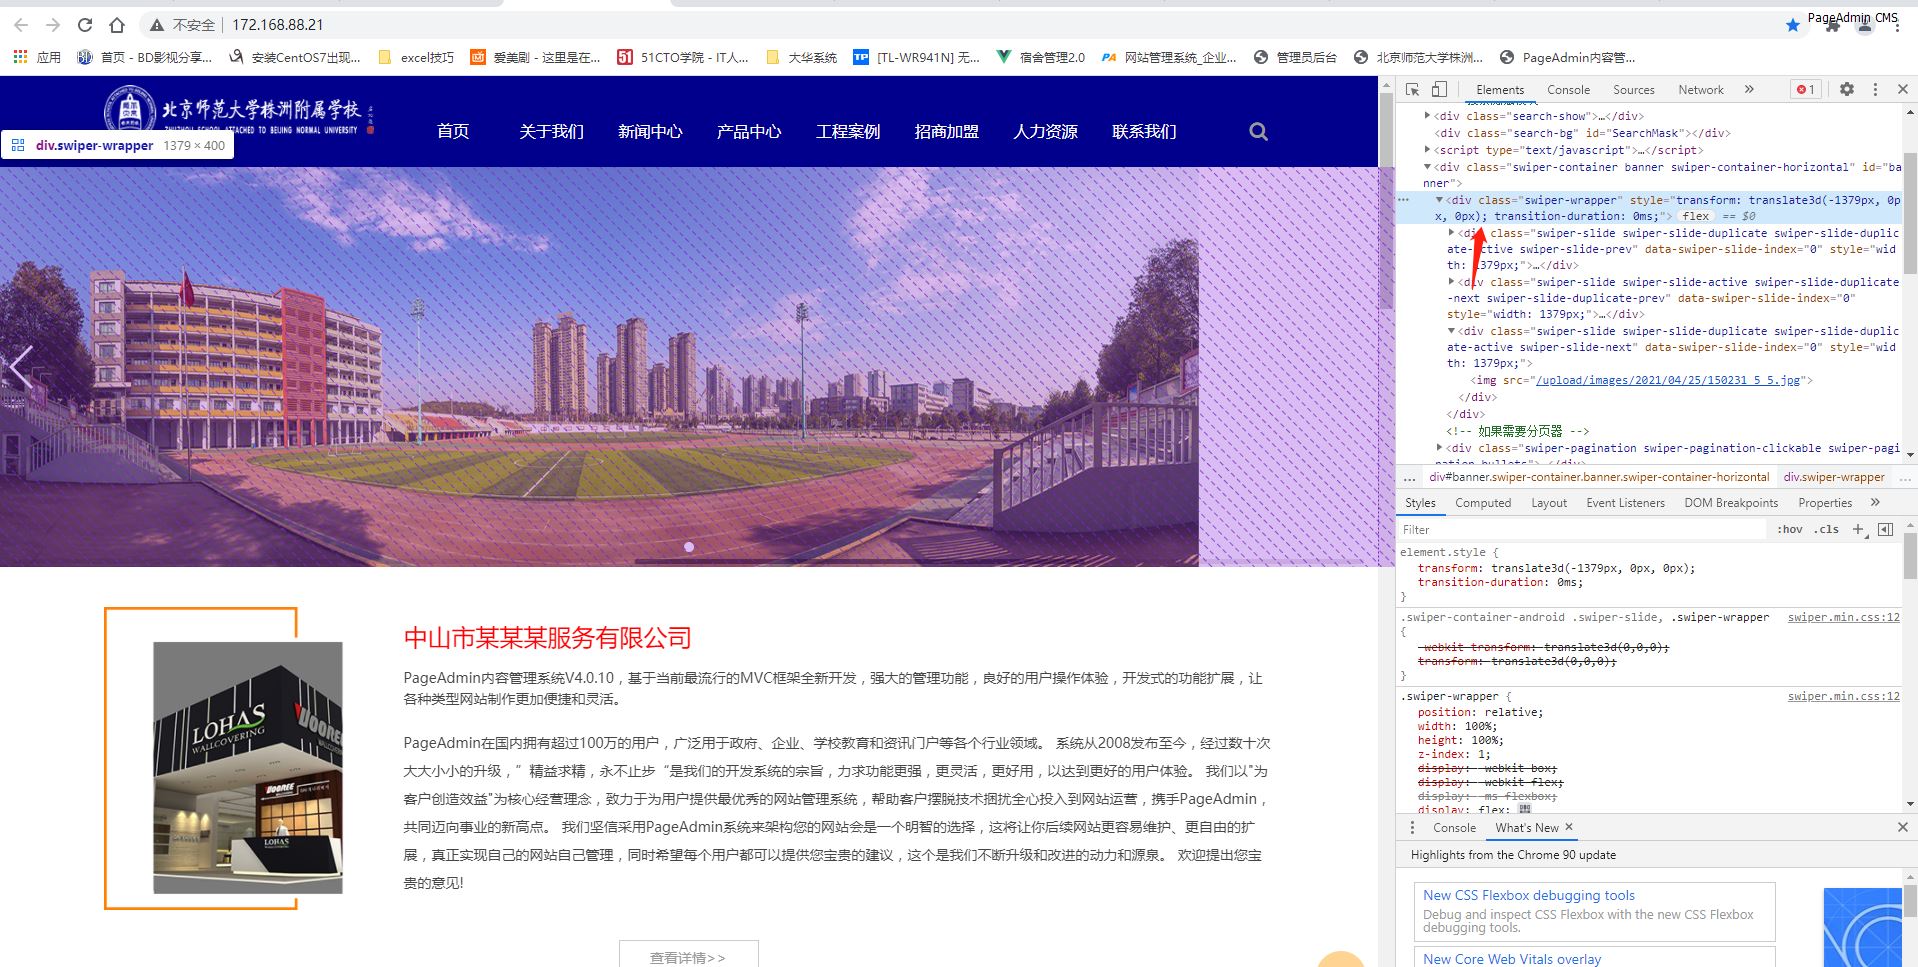Viewport: 1918px width, 967px height.
Task: Open the 管理员后台 bookmark
Action: point(1295,57)
